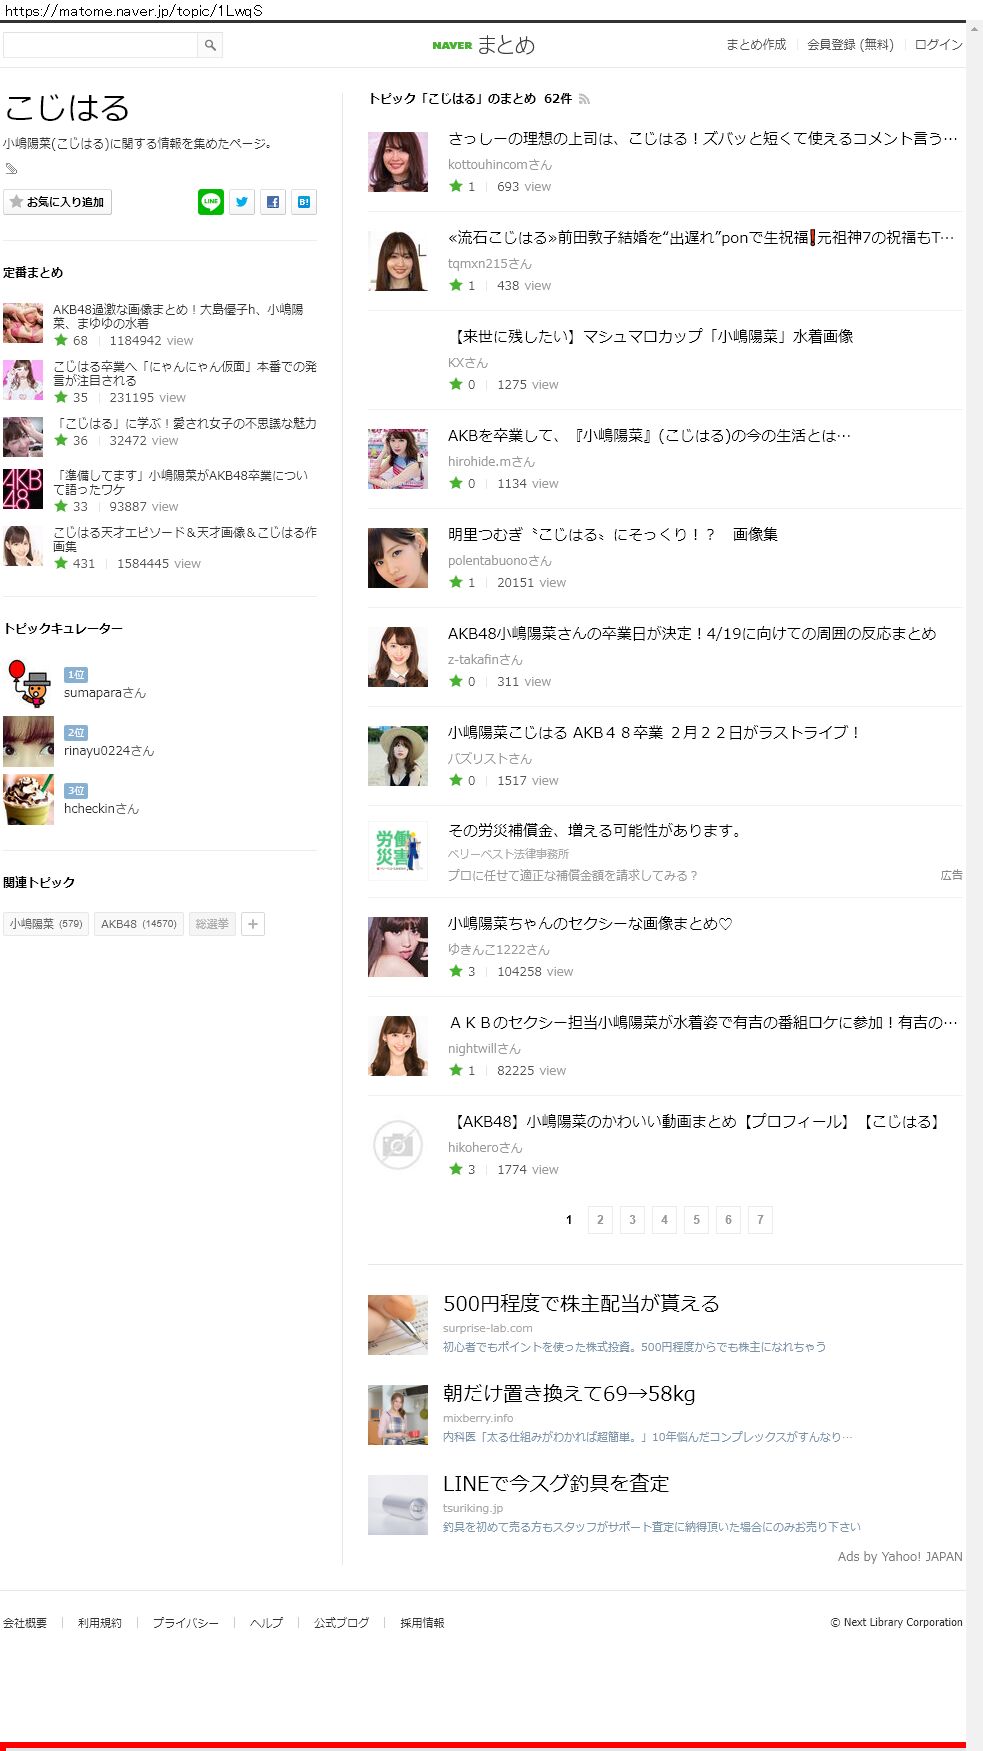Open まとめ作成 in top menu
This screenshot has height=1751, width=983.
tap(756, 45)
